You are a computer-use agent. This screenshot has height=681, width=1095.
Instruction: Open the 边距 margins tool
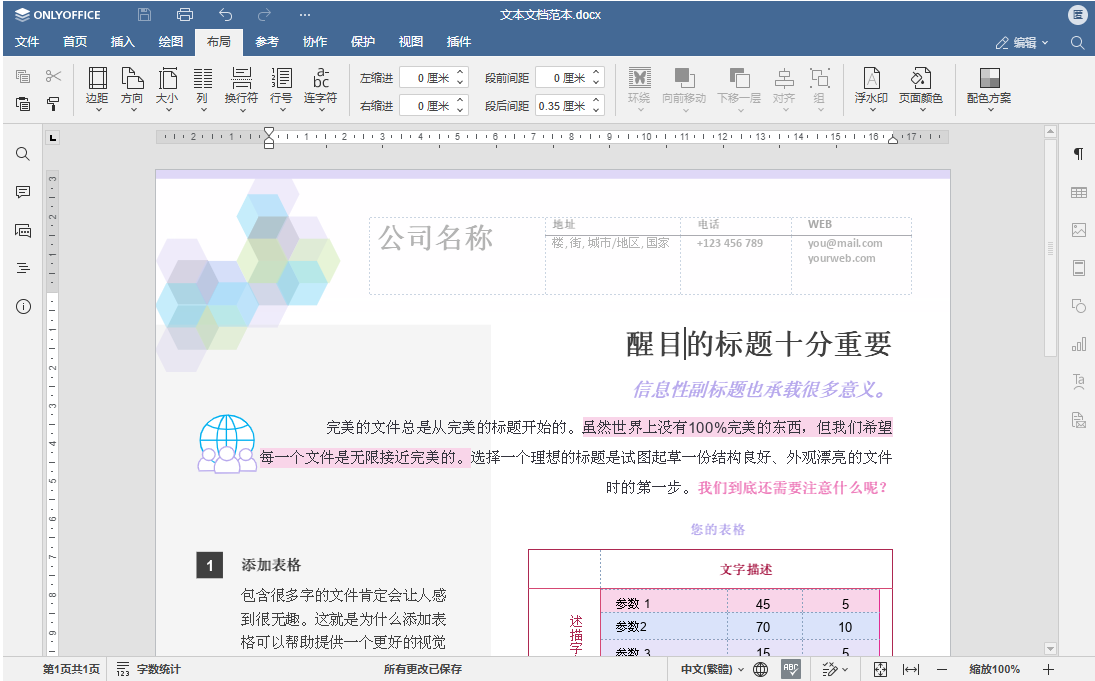(97, 89)
